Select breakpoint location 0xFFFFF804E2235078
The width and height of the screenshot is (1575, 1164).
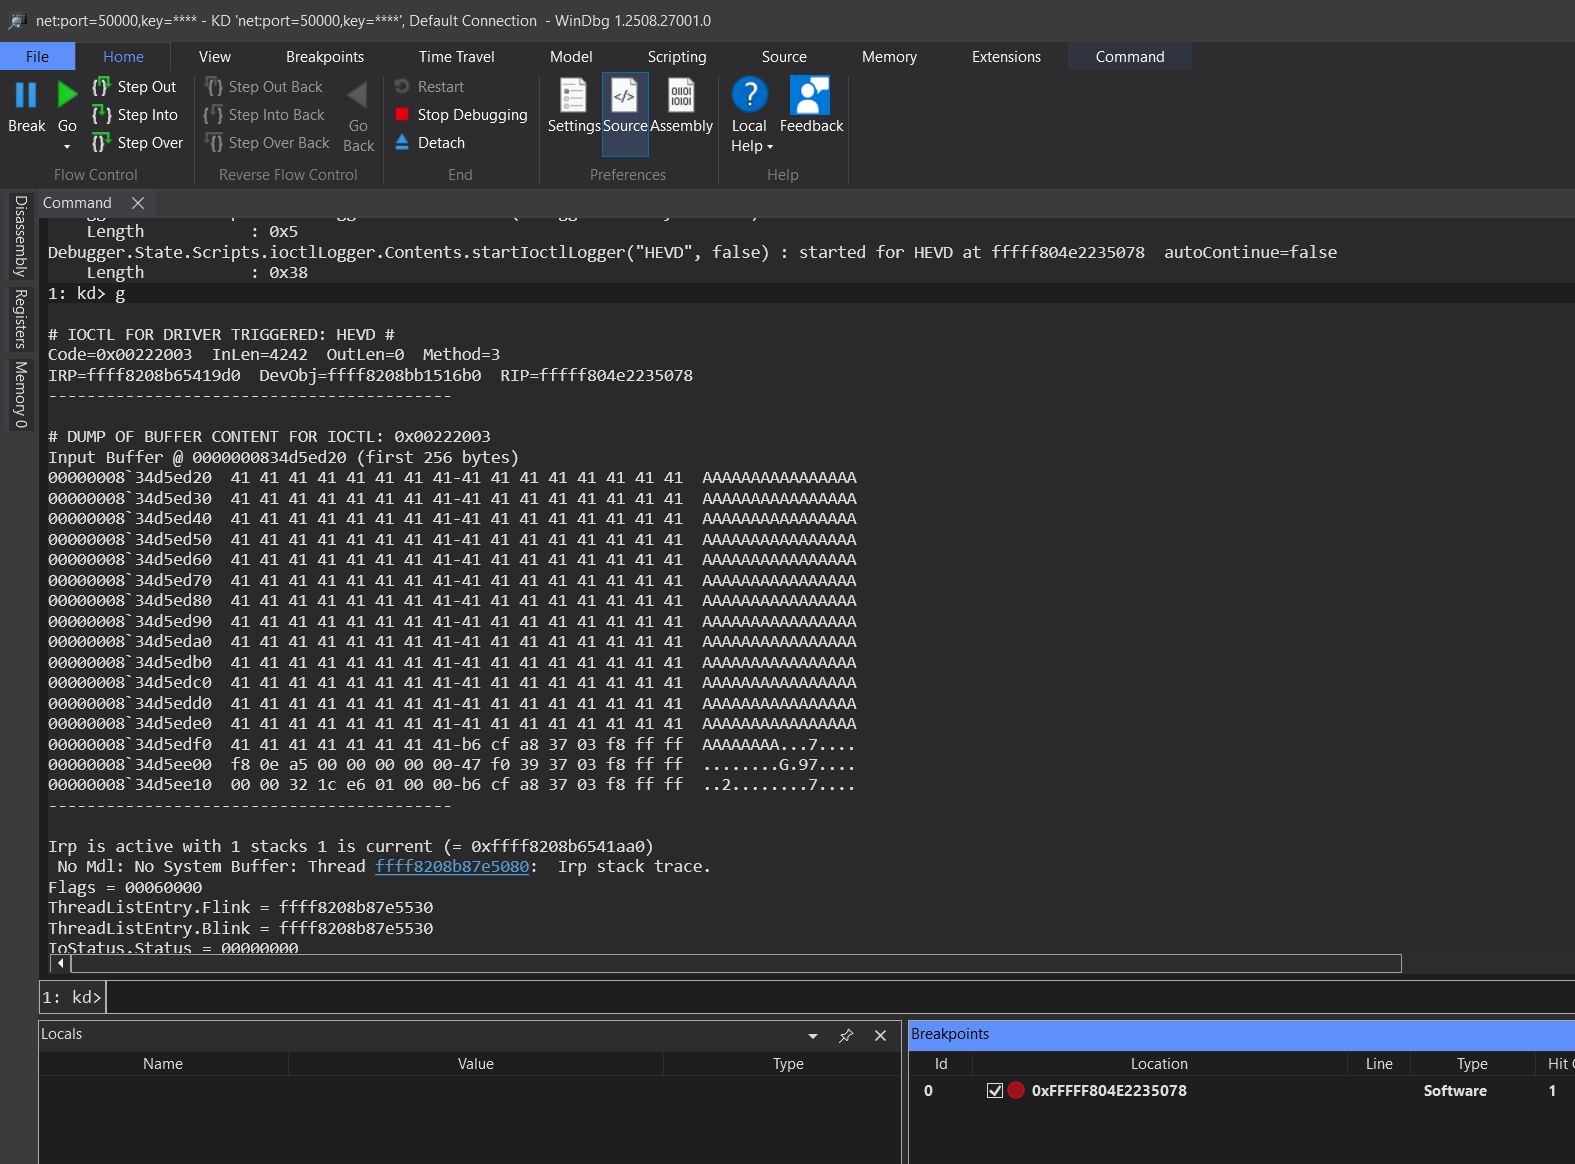click(1109, 1091)
